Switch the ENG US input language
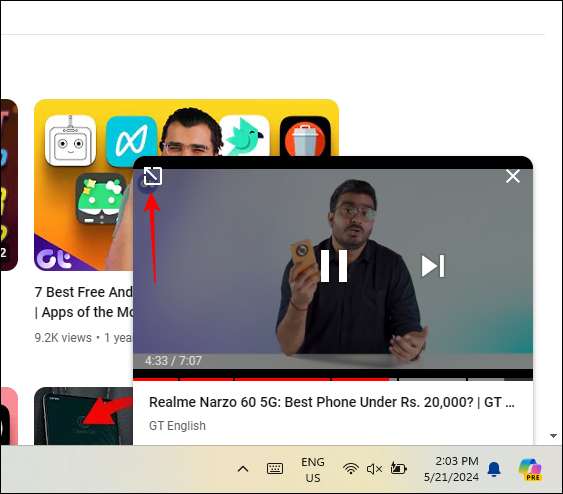This screenshot has width=563, height=494. [313, 470]
